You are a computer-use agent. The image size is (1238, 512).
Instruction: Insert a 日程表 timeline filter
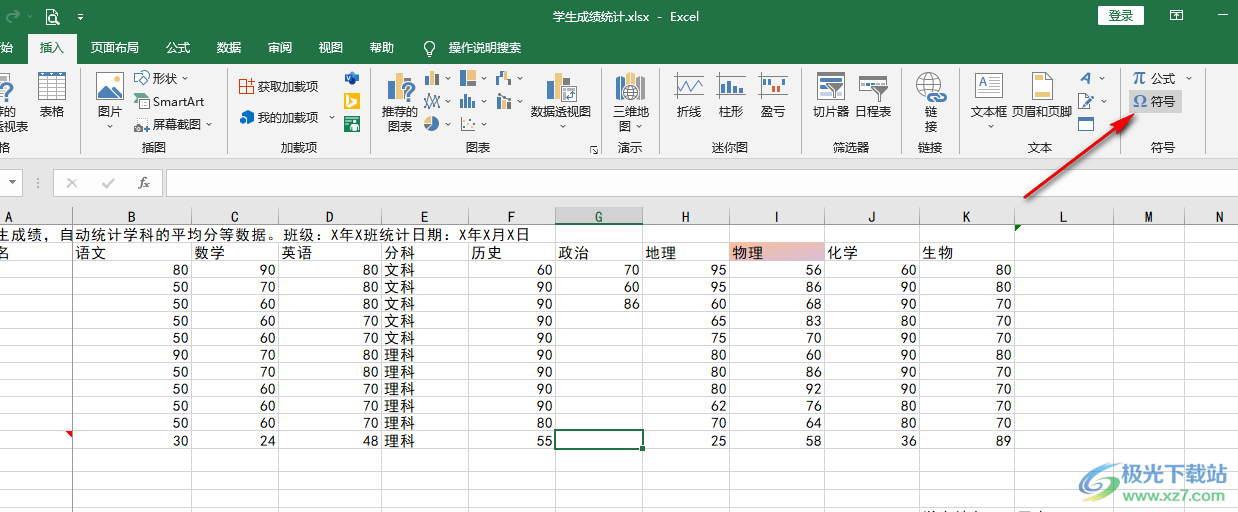coord(873,96)
